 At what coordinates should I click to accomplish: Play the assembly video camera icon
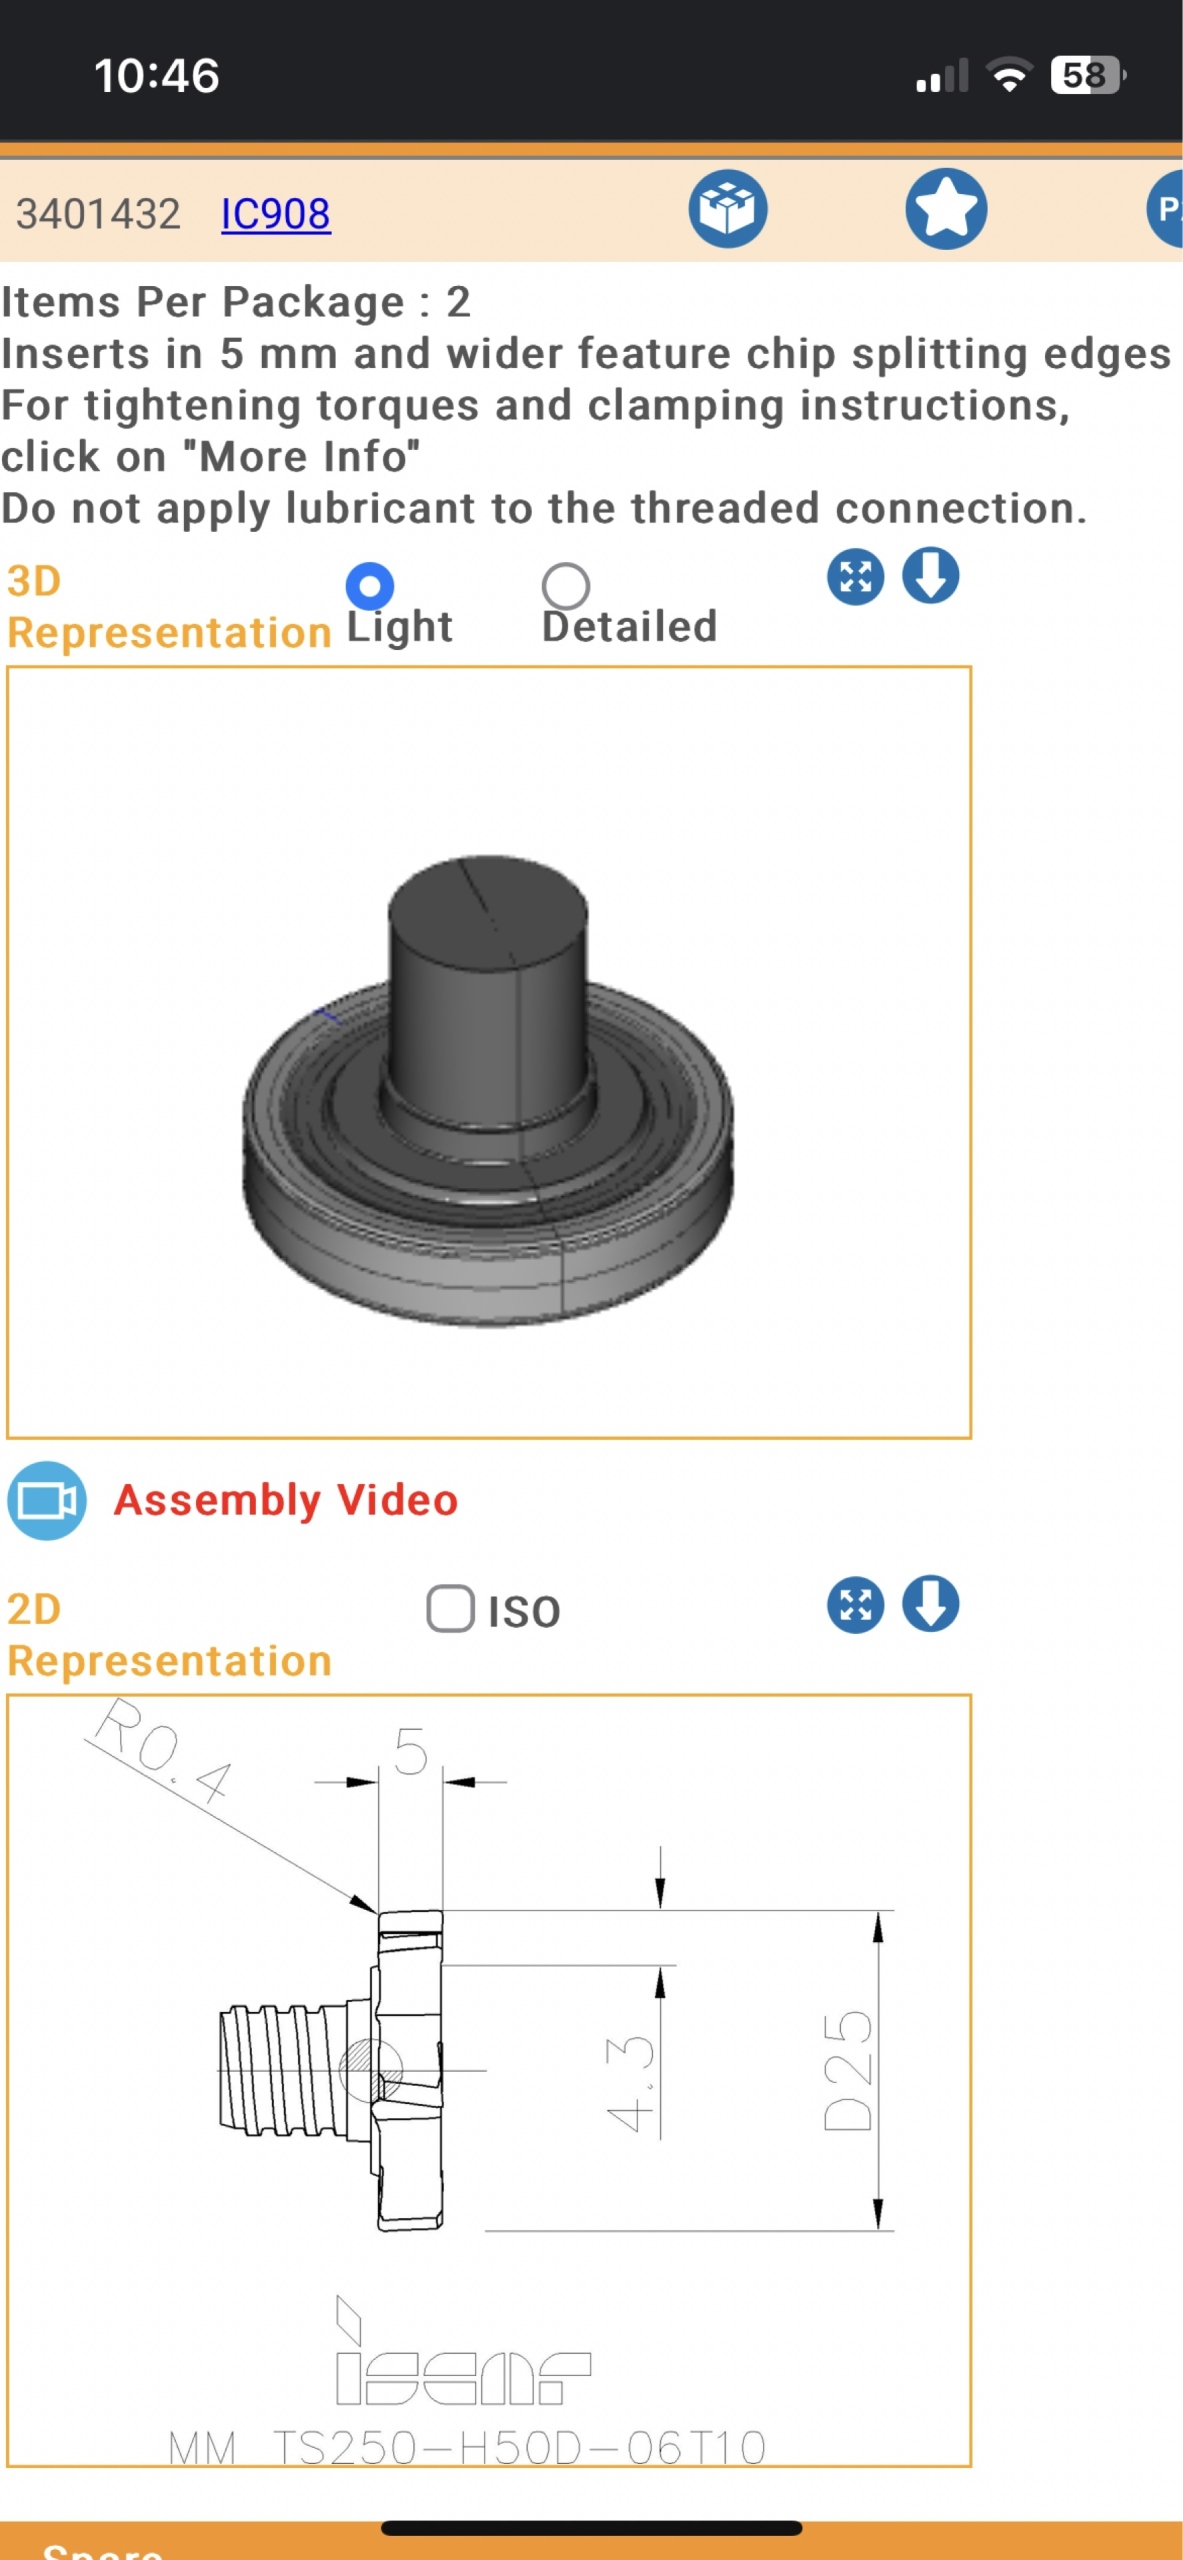pyautogui.click(x=47, y=1500)
